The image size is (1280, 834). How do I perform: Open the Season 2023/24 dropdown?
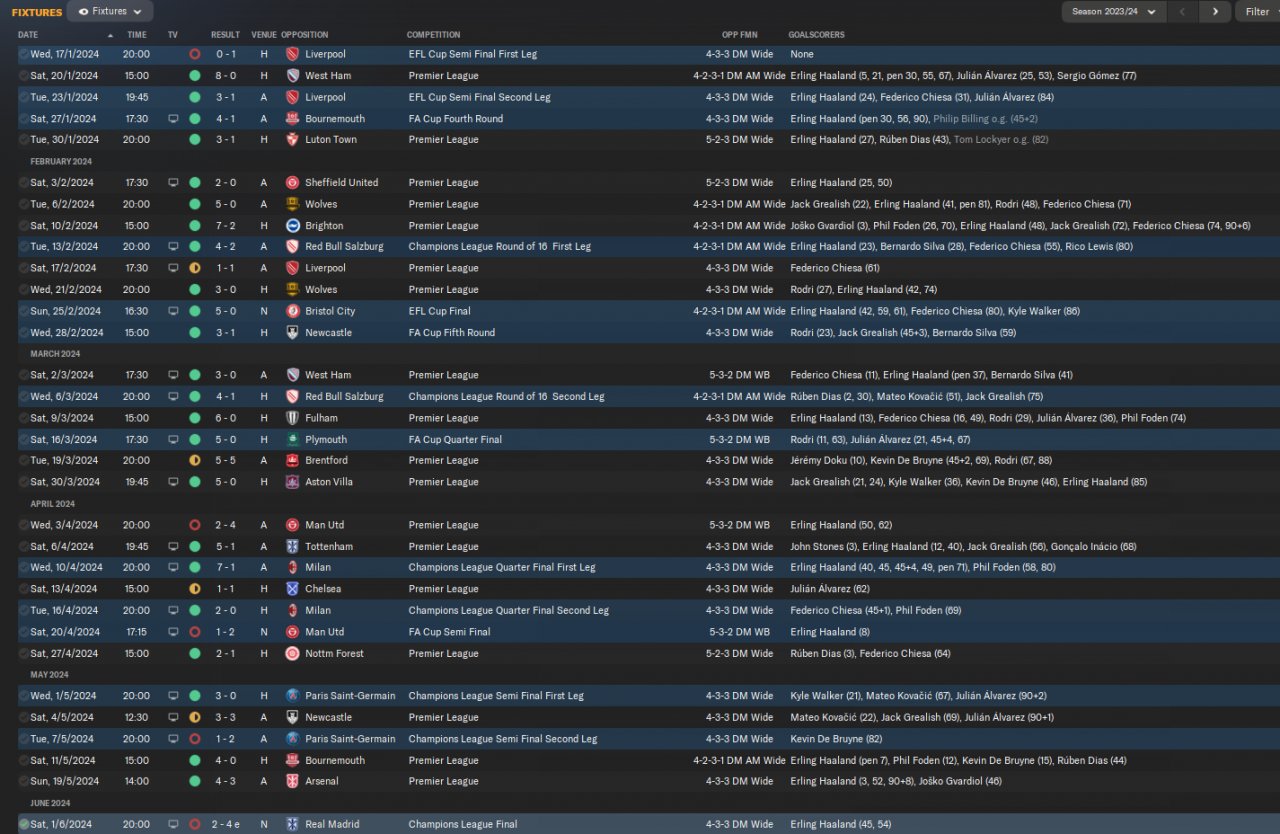(1114, 12)
